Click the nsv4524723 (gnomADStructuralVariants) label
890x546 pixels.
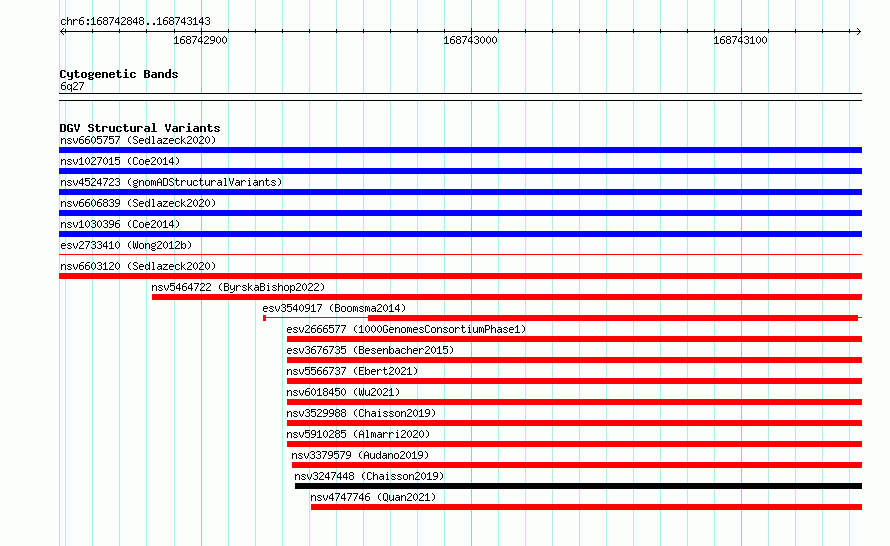171,182
